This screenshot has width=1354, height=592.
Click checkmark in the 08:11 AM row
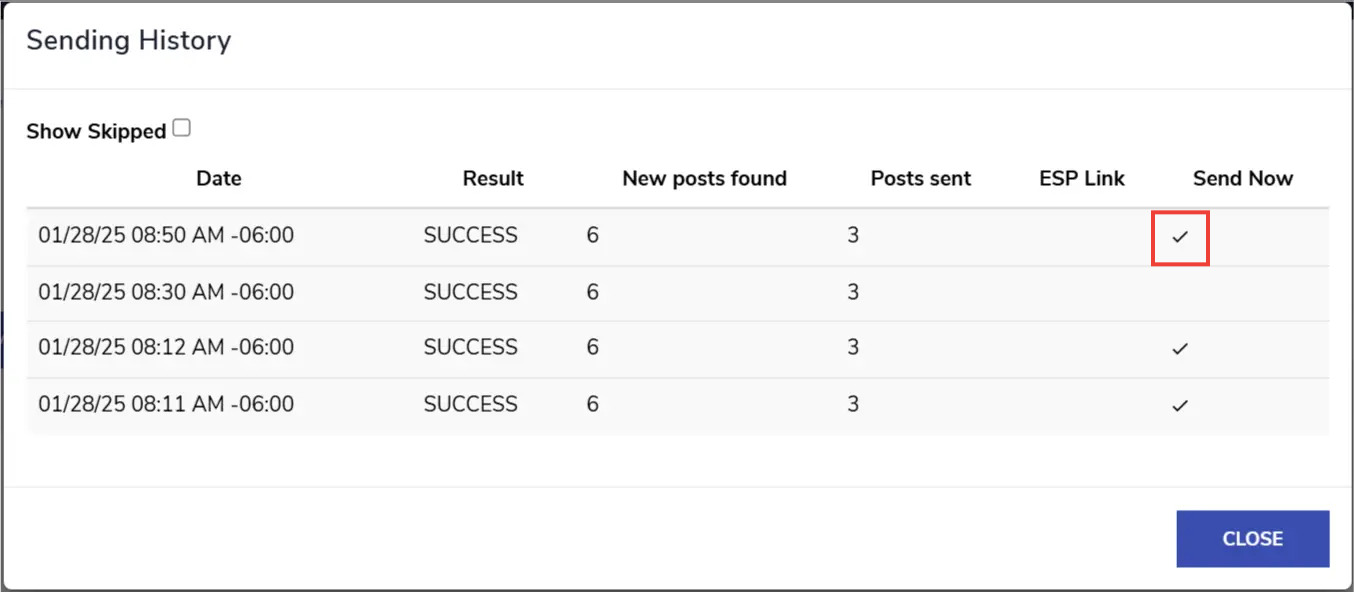tap(1180, 406)
